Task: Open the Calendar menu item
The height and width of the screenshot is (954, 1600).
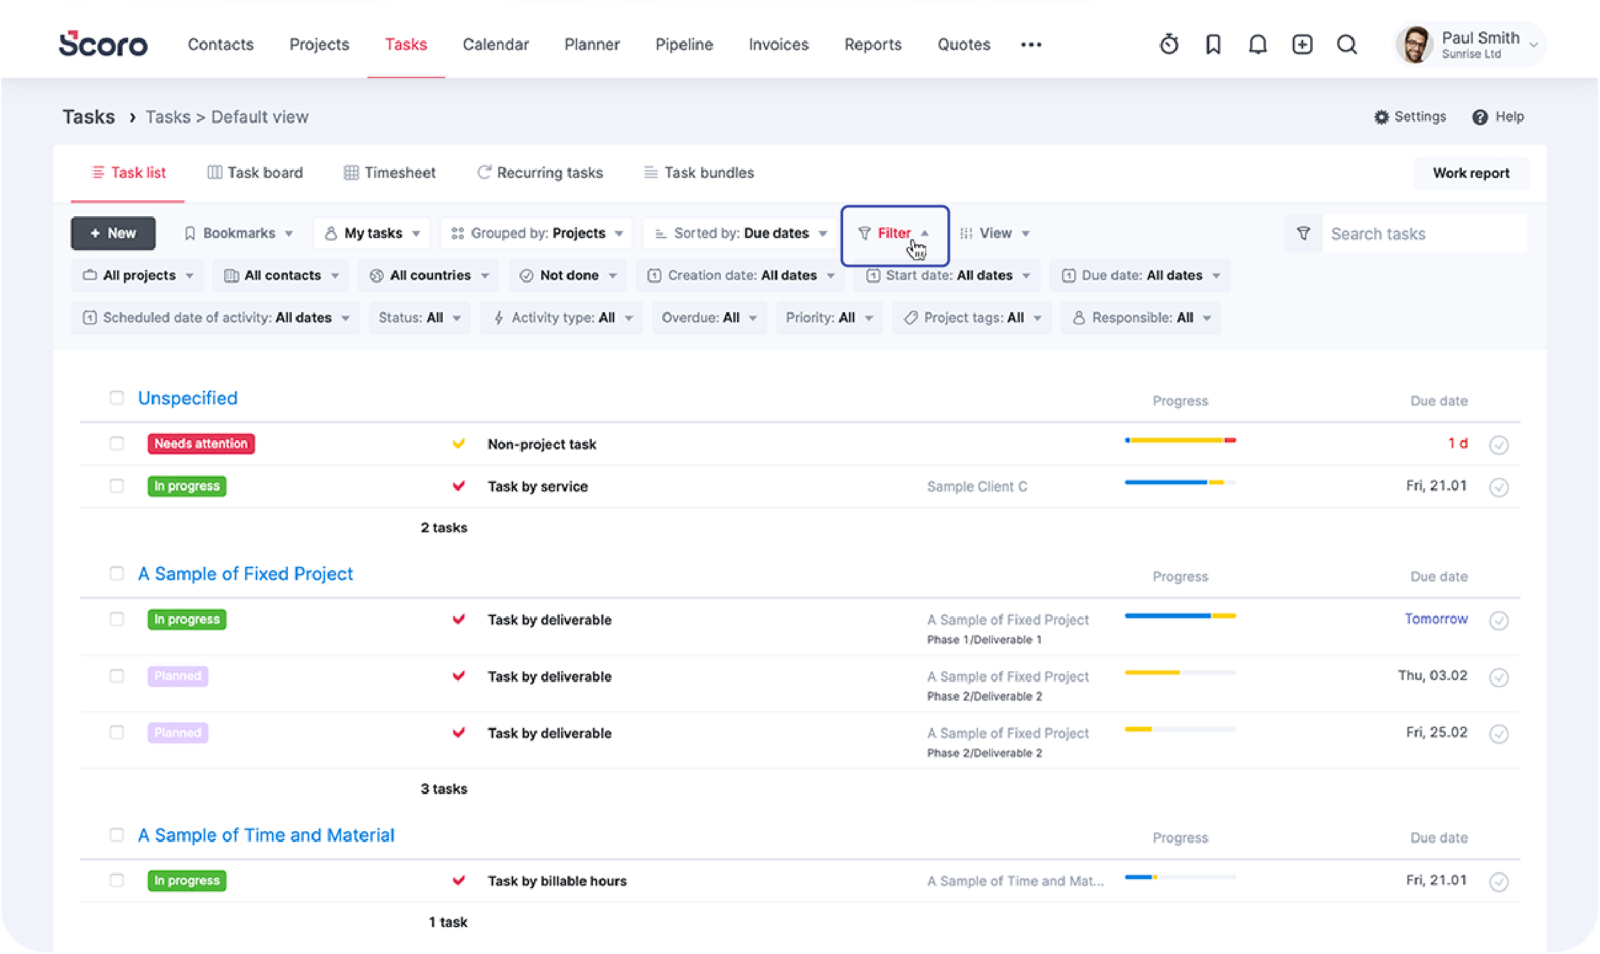Action: 495,44
